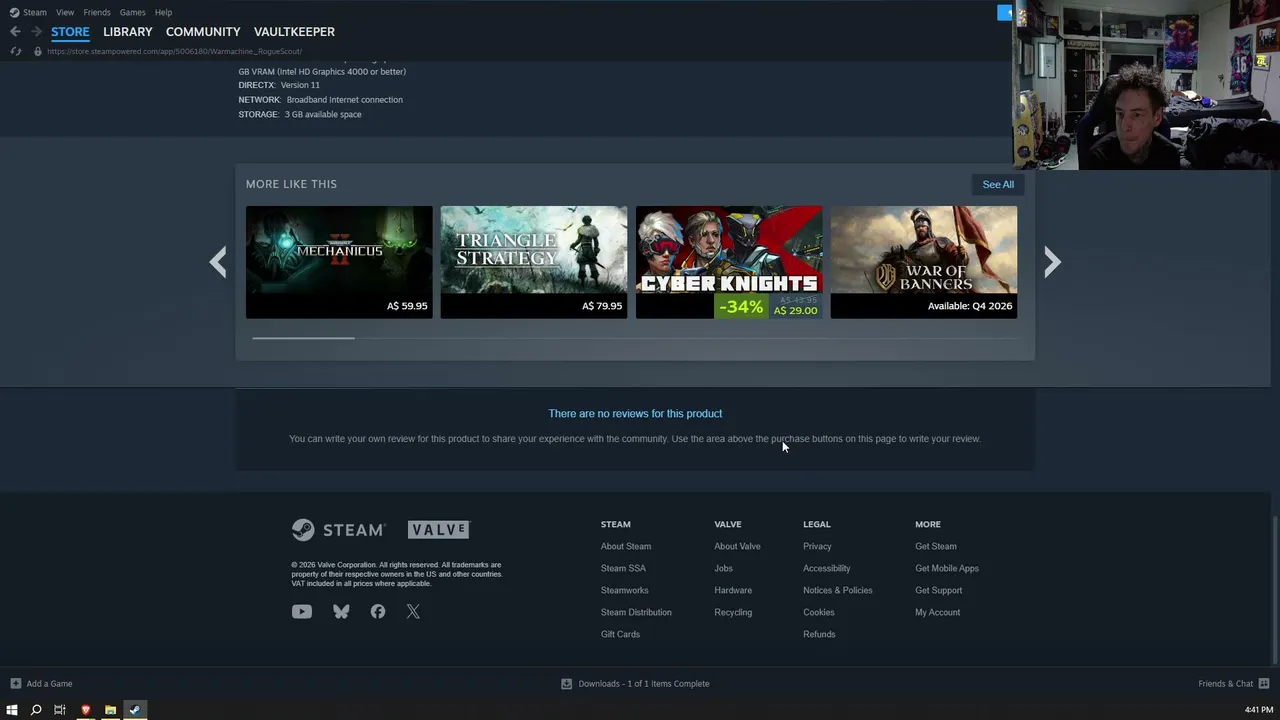Open the Steam Distribution link
This screenshot has height=720, width=1280.
[x=636, y=612]
